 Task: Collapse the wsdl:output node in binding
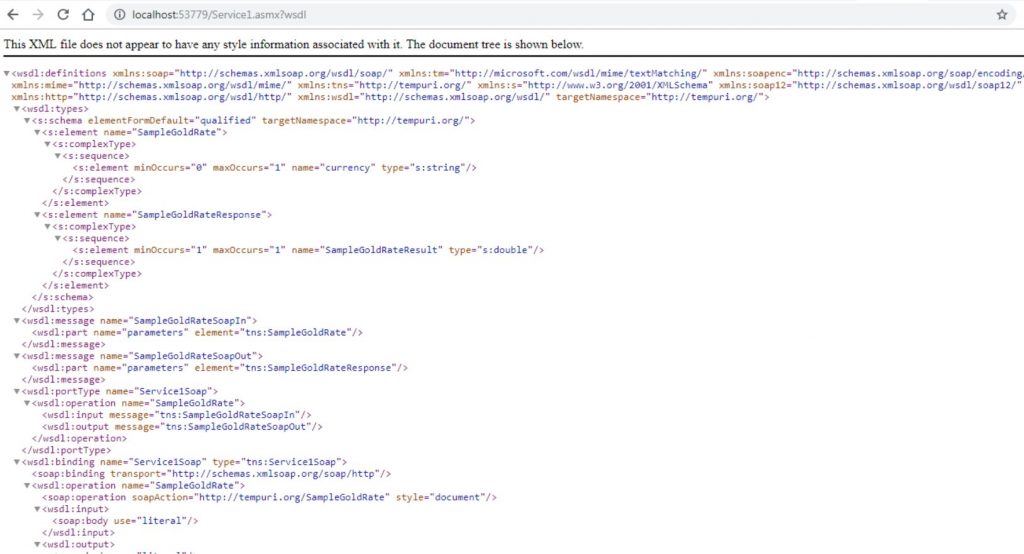pyautogui.click(x=38, y=544)
